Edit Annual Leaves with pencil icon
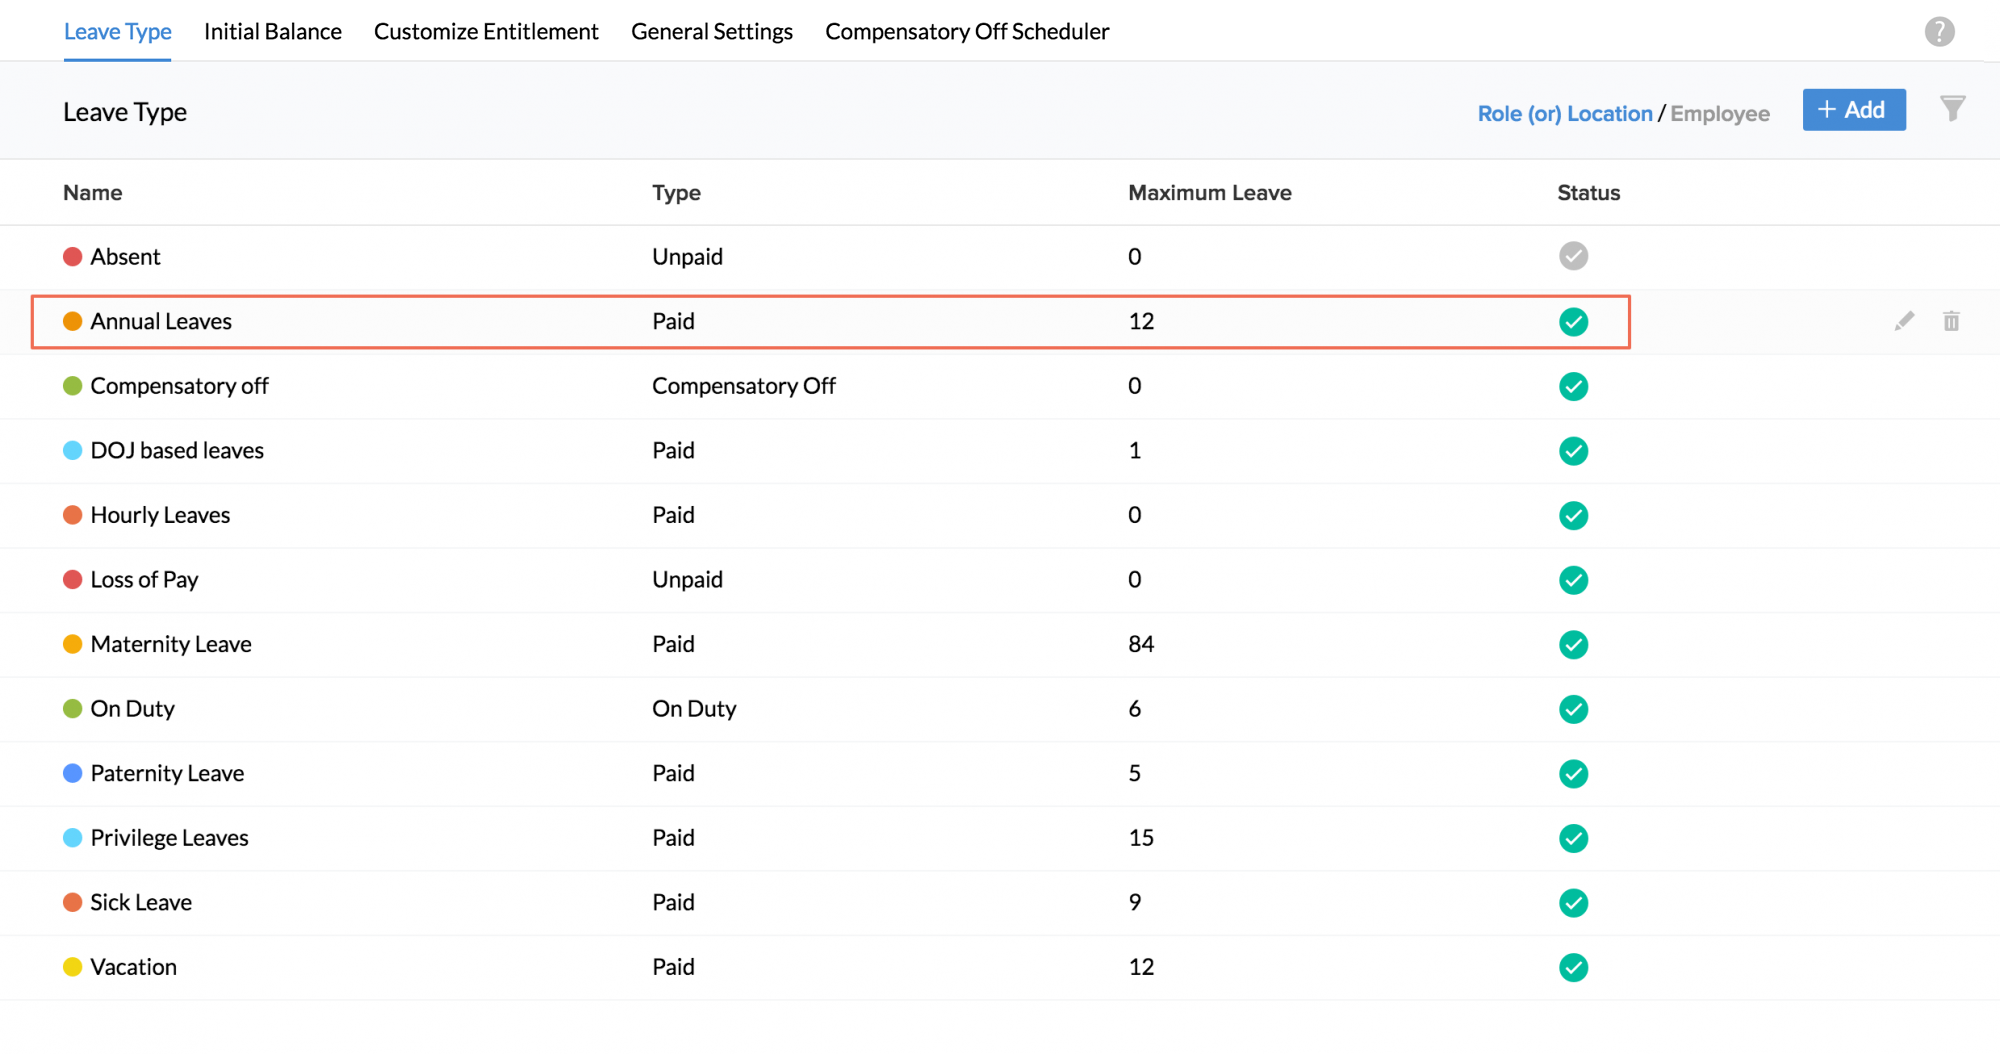The height and width of the screenshot is (1054, 2000). 1904,321
